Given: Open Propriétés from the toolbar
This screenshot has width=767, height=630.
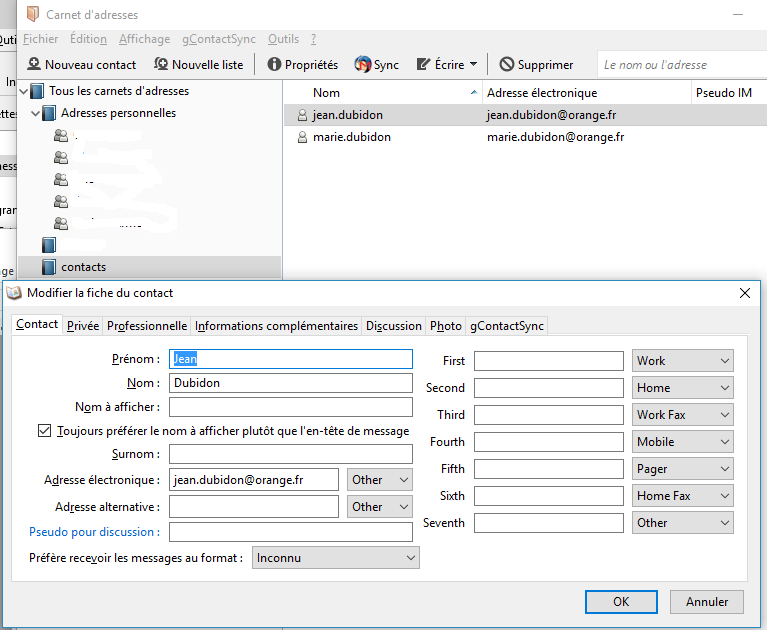Looking at the screenshot, I should coord(274,64).
